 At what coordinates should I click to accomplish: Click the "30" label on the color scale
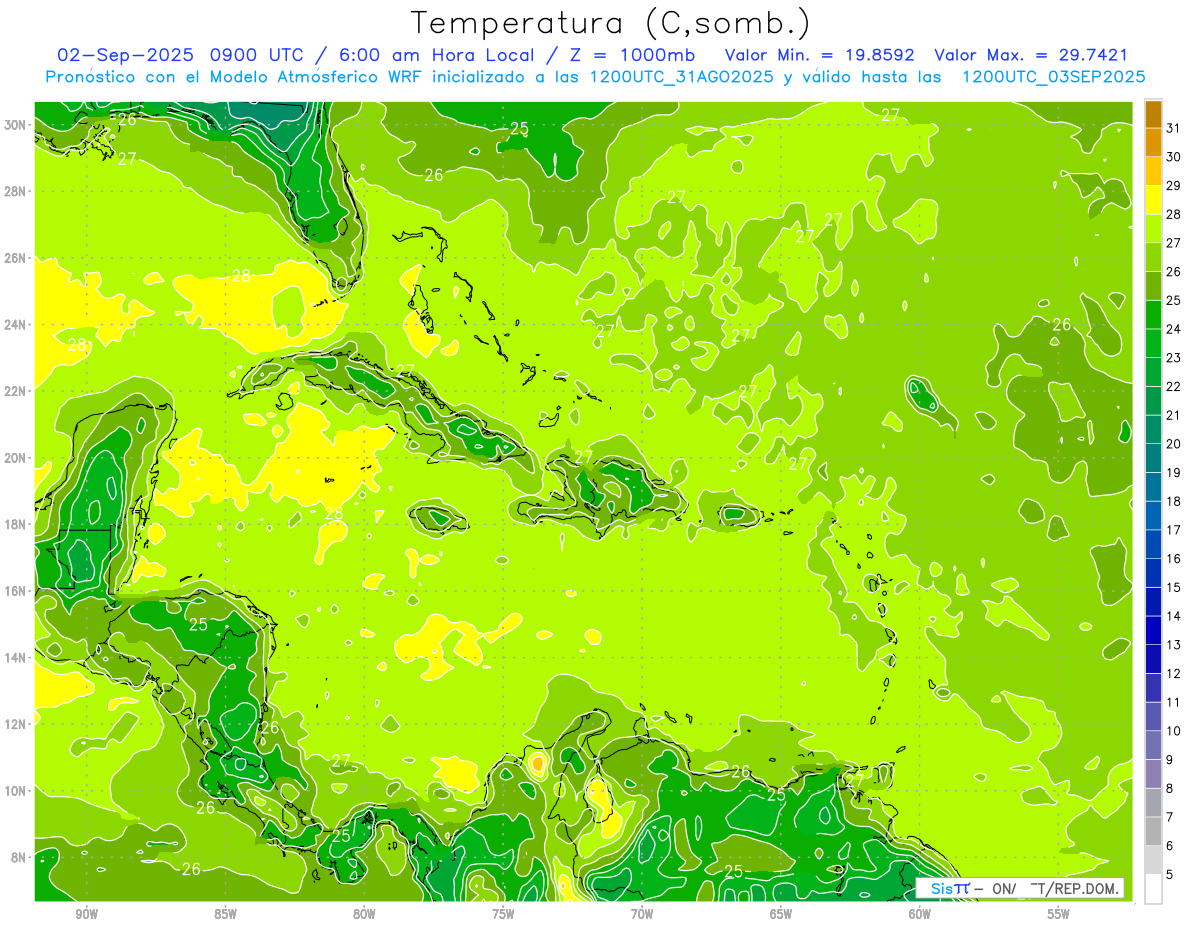pos(1174,157)
